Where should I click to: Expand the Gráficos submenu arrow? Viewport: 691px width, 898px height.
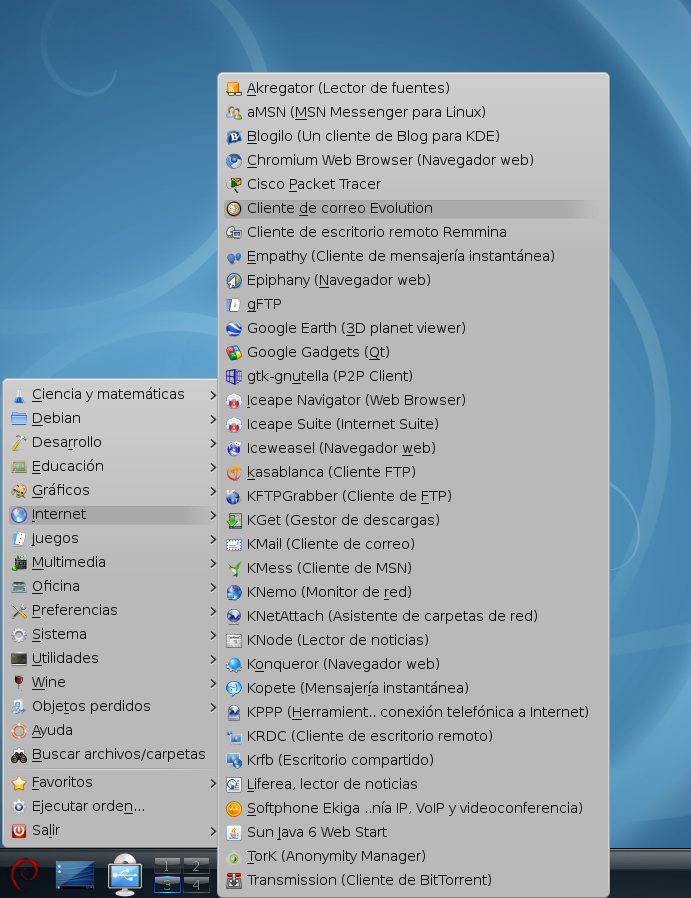click(212, 491)
